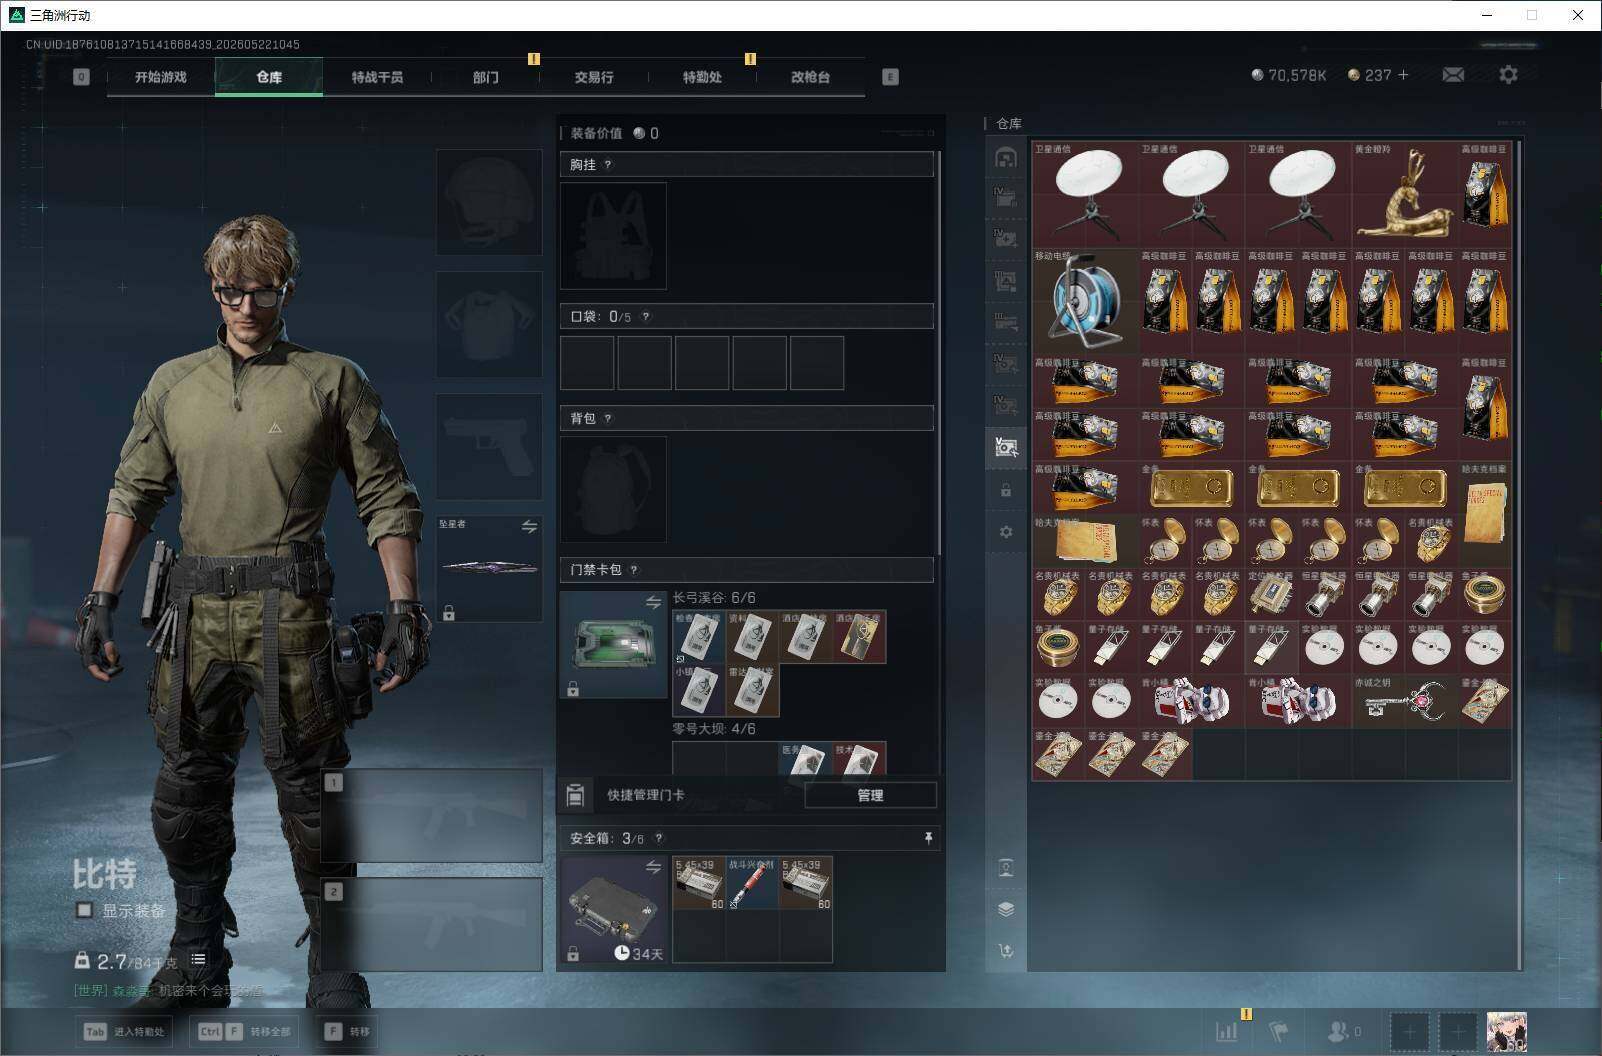The image size is (1602, 1056).
Task: Click the cart upload icon in warehouse sidebar
Action: pos(1006,951)
